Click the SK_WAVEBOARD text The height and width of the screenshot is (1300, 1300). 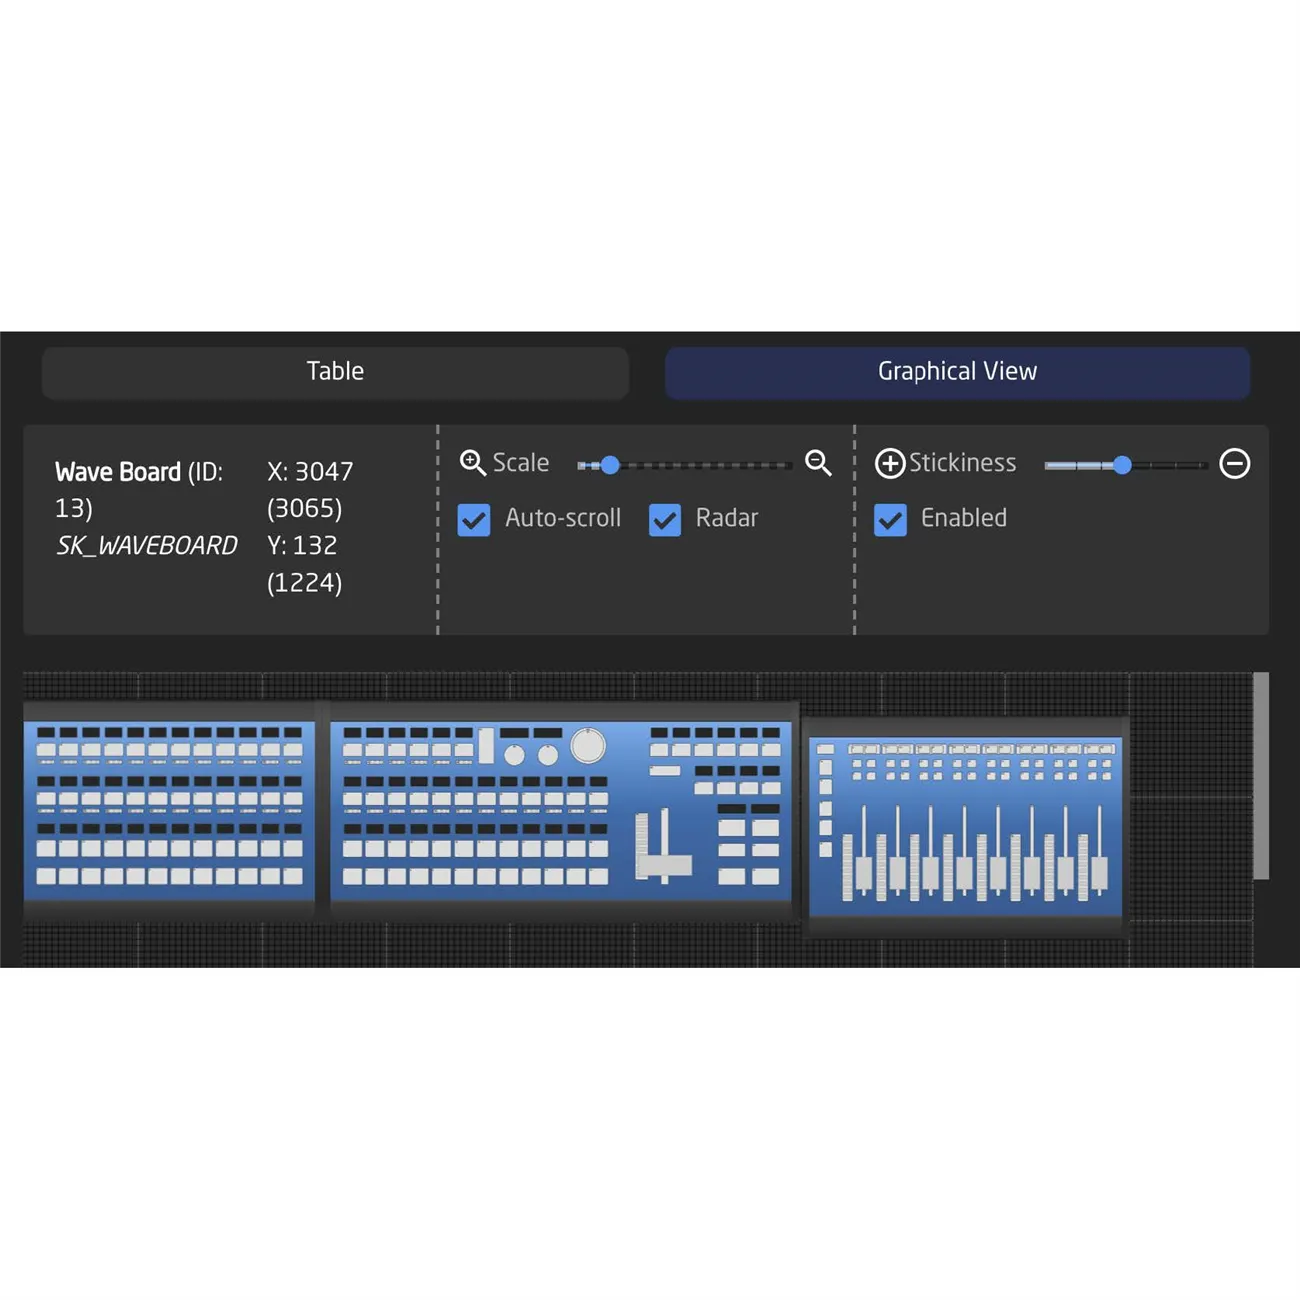(147, 546)
